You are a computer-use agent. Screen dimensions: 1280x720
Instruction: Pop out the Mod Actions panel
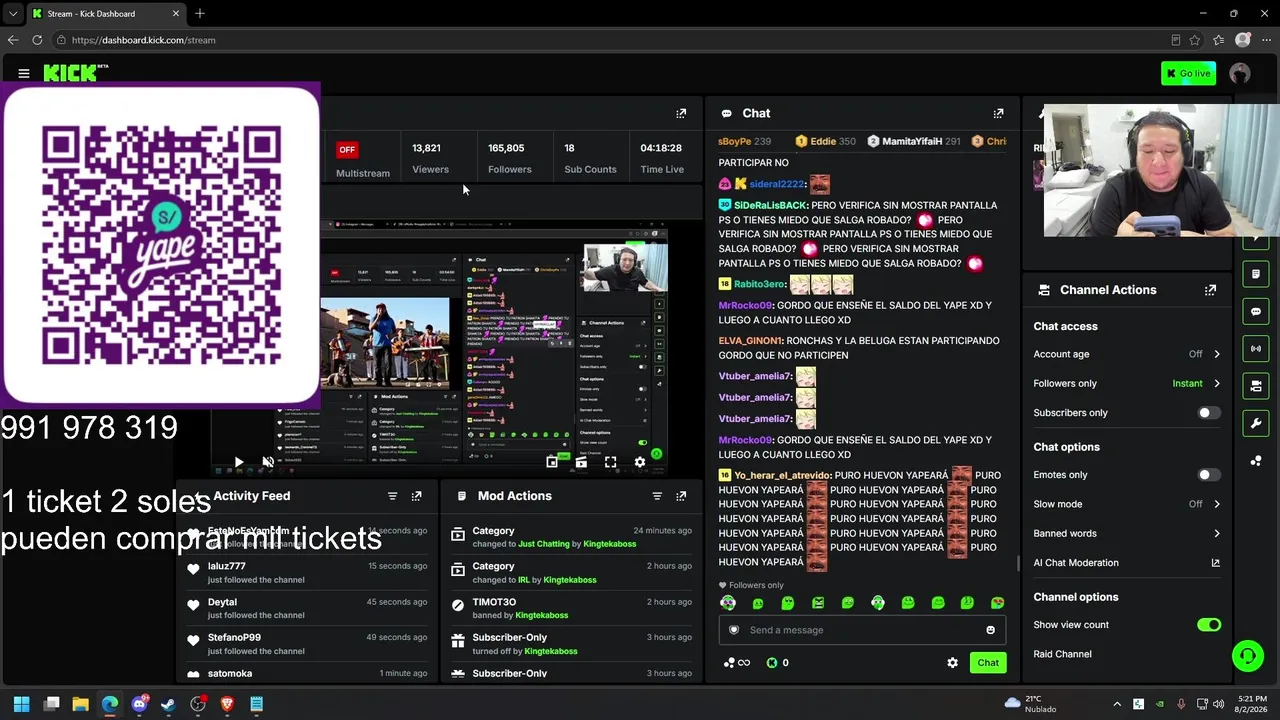[x=681, y=496]
